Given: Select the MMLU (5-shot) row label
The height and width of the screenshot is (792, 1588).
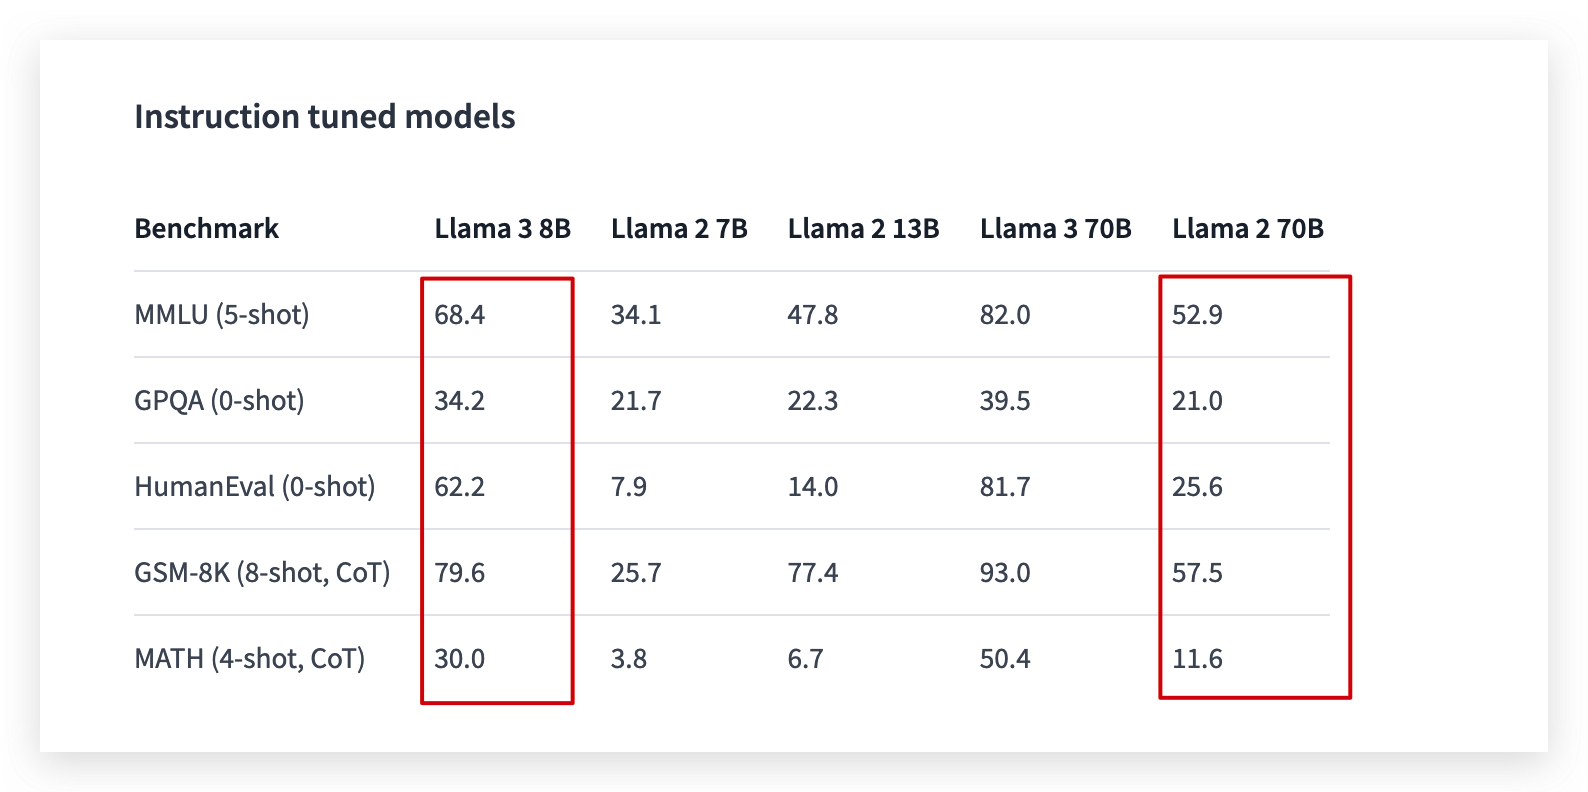Looking at the screenshot, I should tap(222, 315).
